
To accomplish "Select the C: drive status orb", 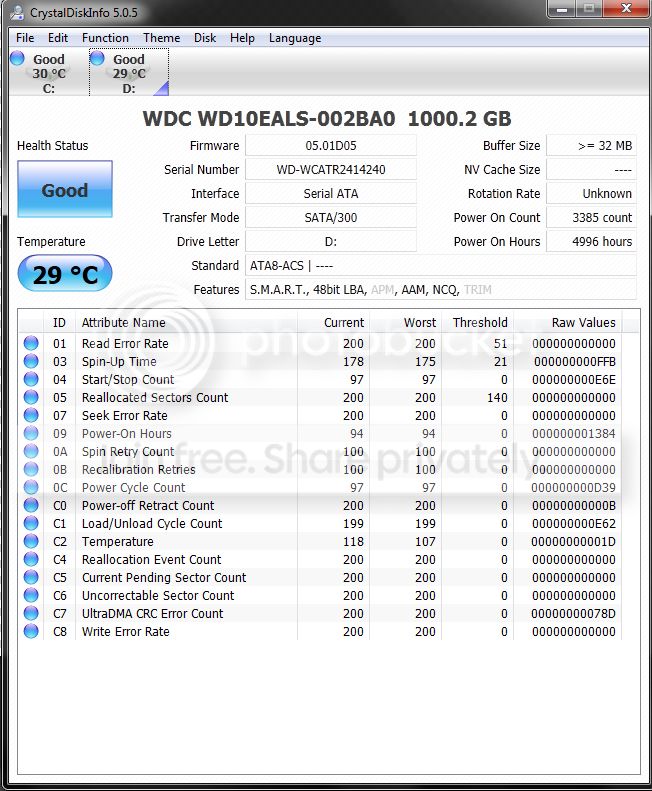I will 17,59.
